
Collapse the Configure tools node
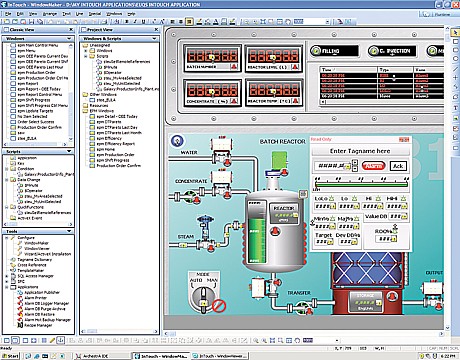point(7,238)
